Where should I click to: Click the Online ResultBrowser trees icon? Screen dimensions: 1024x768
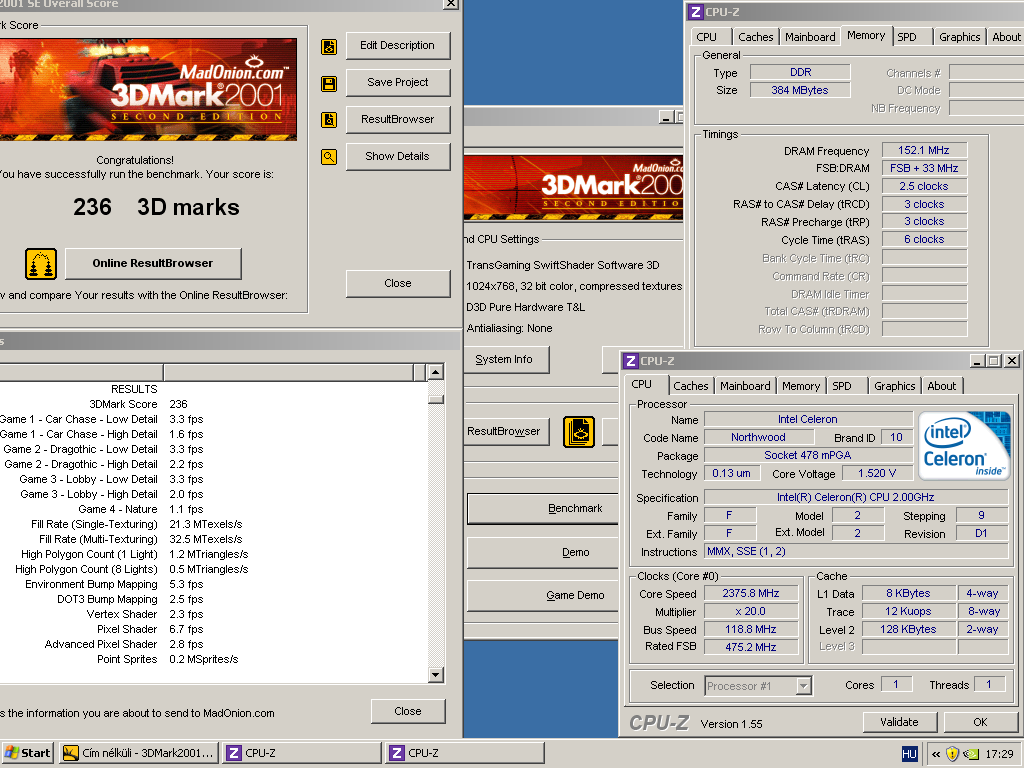pyautogui.click(x=41, y=264)
